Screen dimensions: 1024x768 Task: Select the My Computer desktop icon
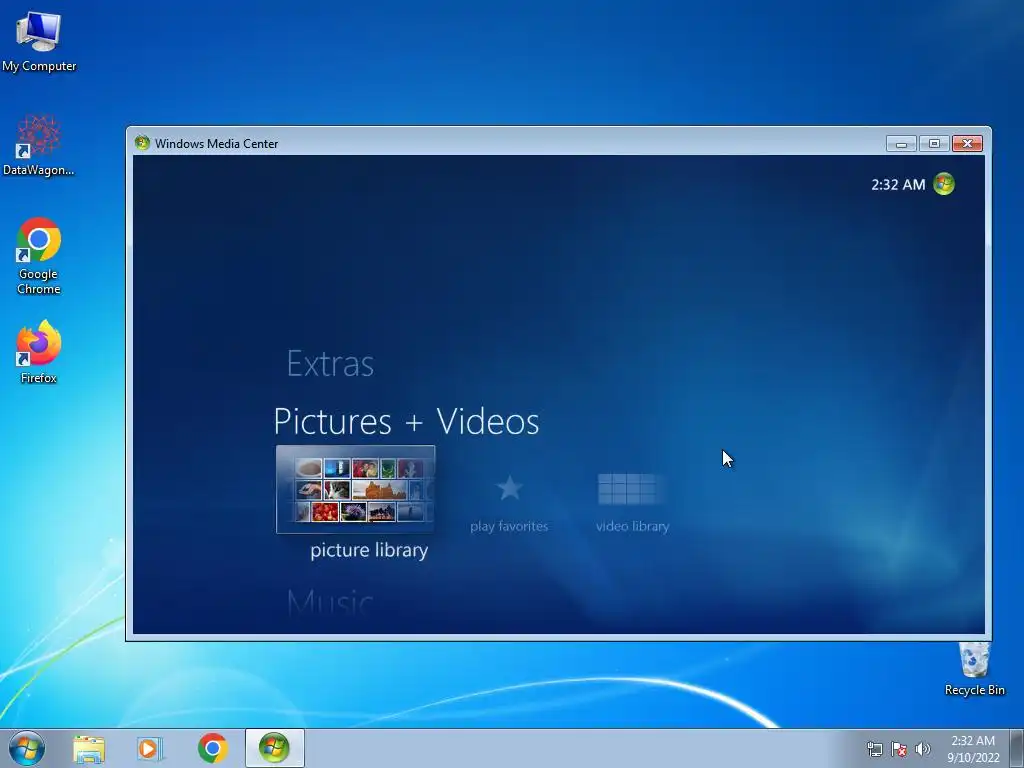39,42
